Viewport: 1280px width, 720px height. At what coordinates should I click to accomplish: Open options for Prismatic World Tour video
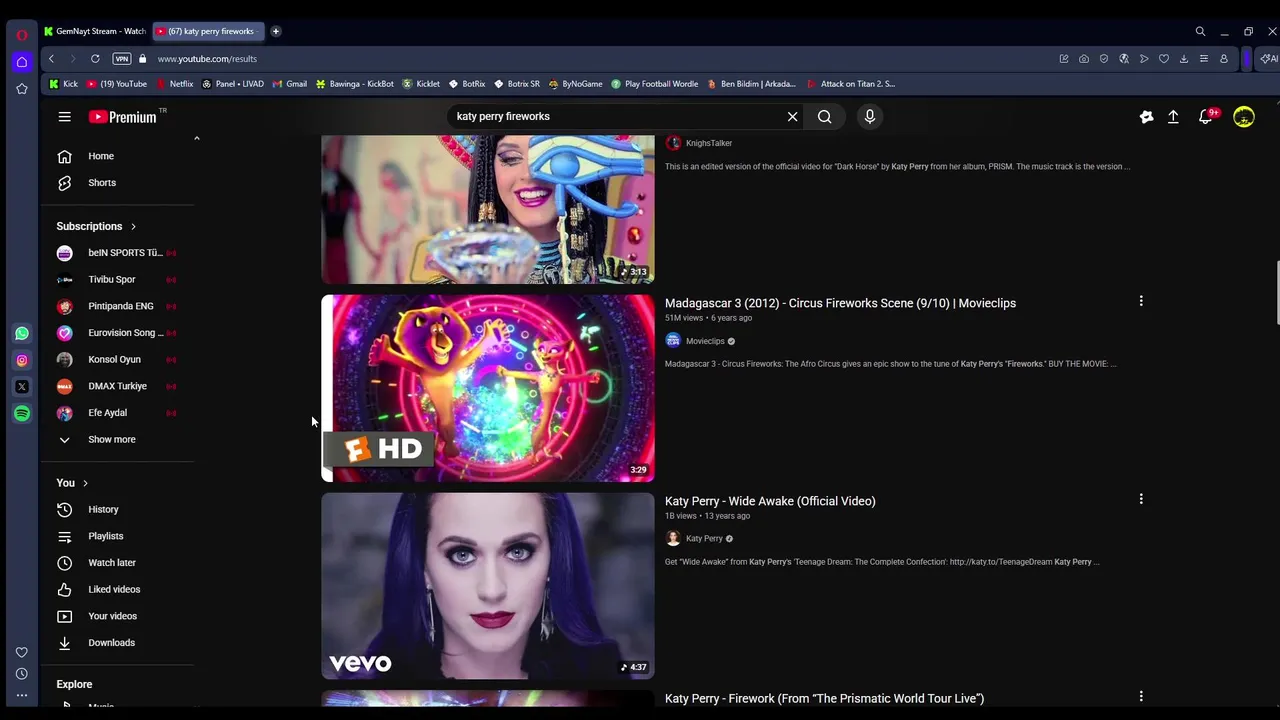[1141, 696]
